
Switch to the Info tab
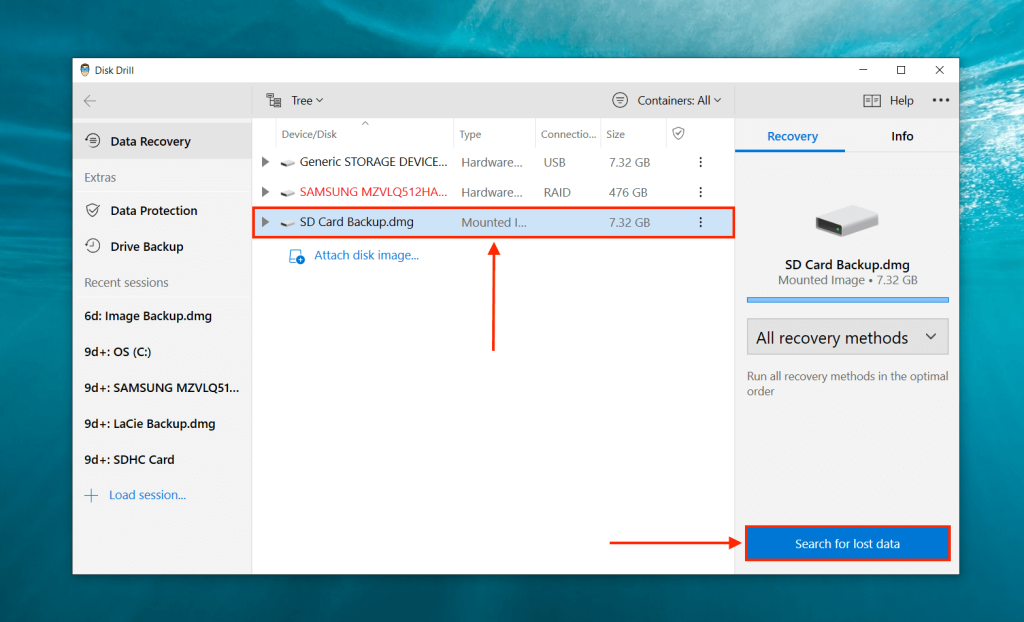tap(901, 136)
